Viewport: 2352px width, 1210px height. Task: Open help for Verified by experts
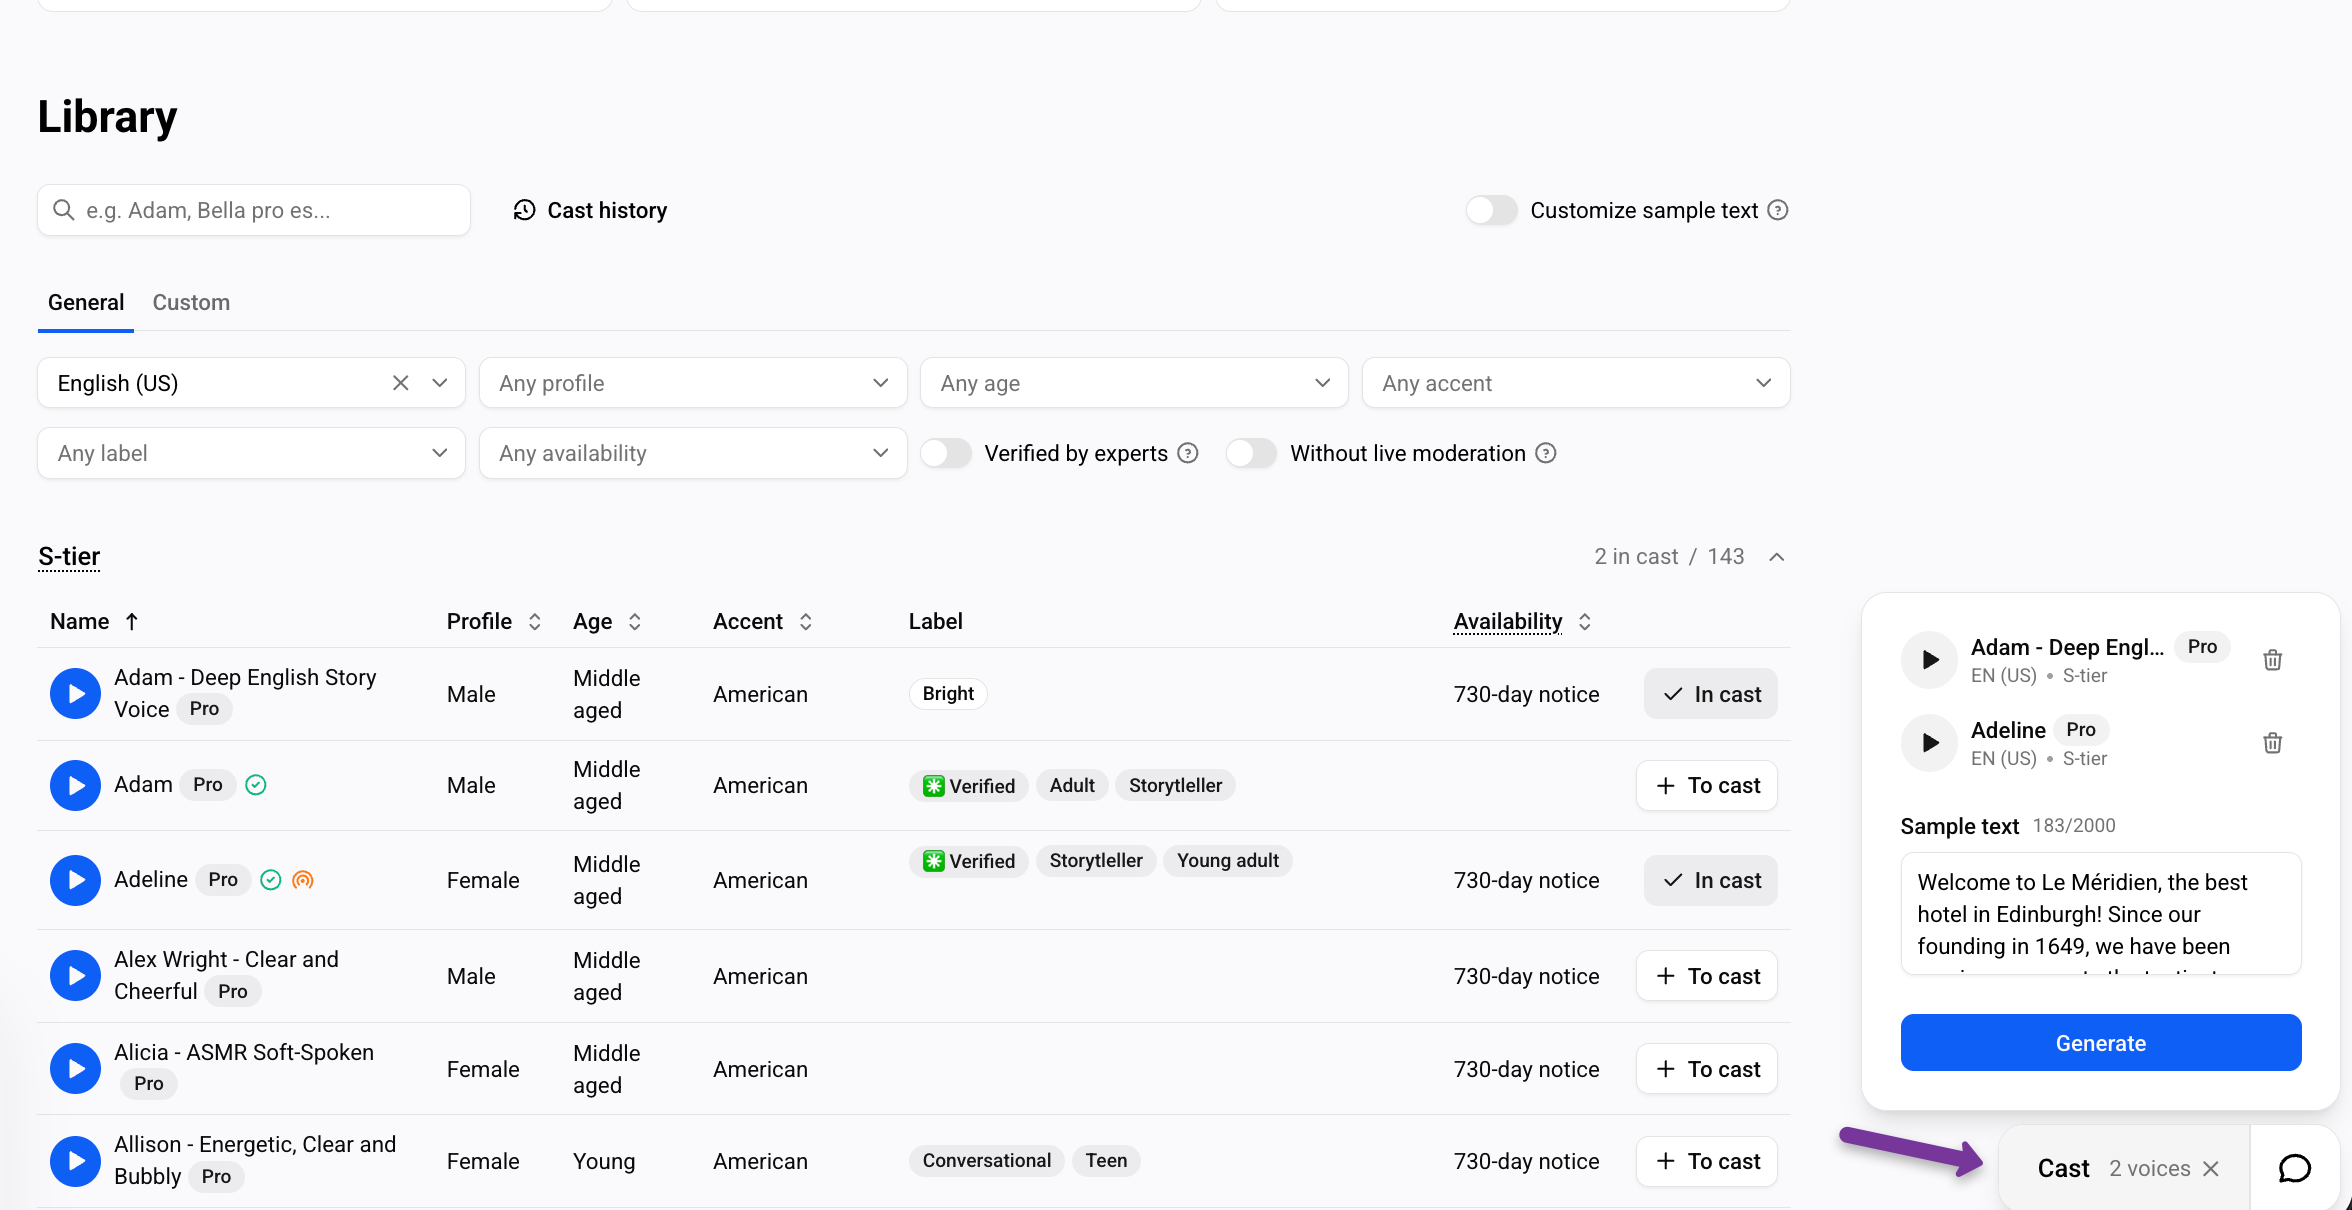pos(1188,453)
